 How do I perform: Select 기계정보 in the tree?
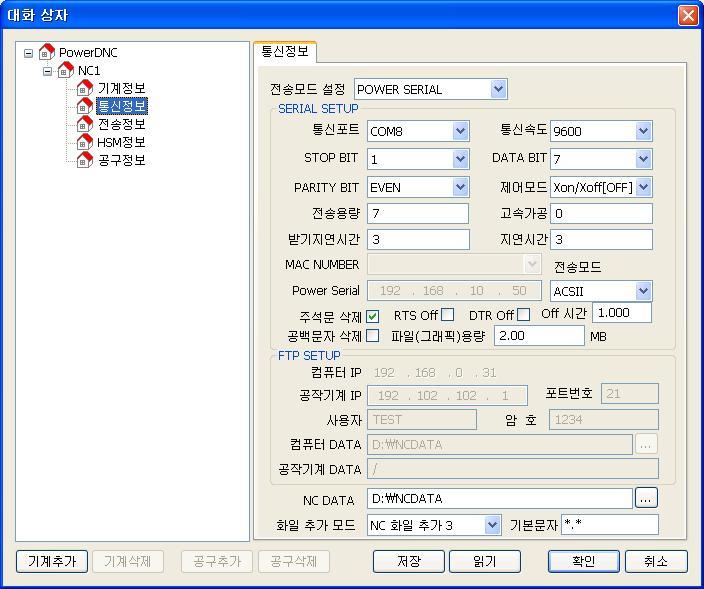coord(122,88)
